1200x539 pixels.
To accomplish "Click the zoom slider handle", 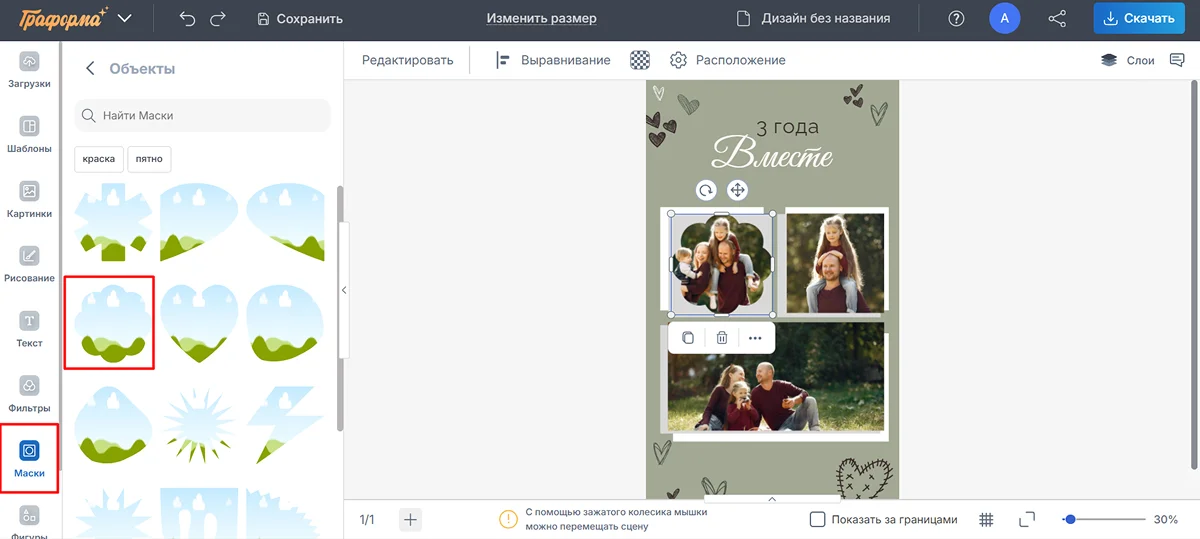I will (x=1070, y=519).
